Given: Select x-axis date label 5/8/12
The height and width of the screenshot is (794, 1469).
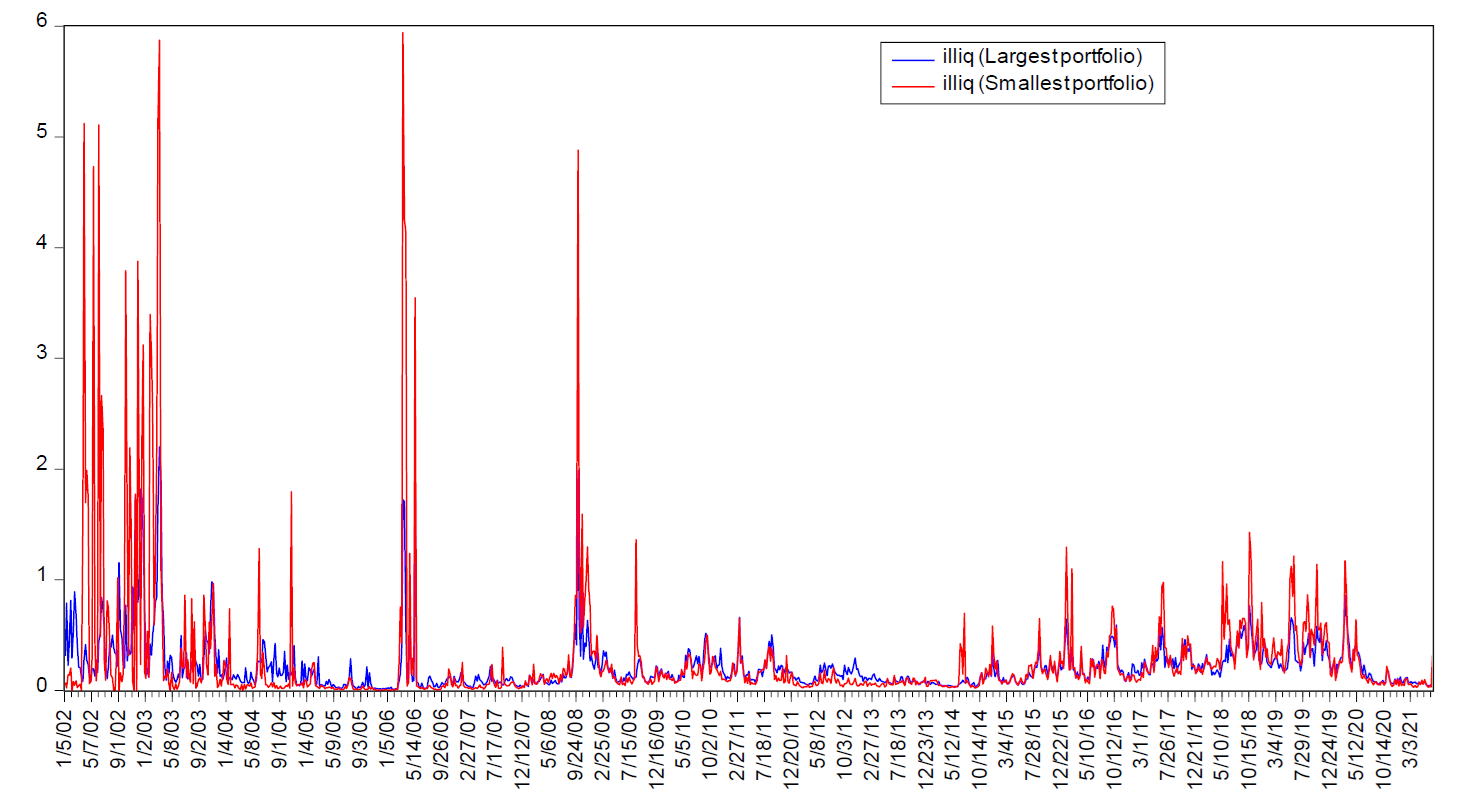Looking at the screenshot, I should tap(817, 737).
